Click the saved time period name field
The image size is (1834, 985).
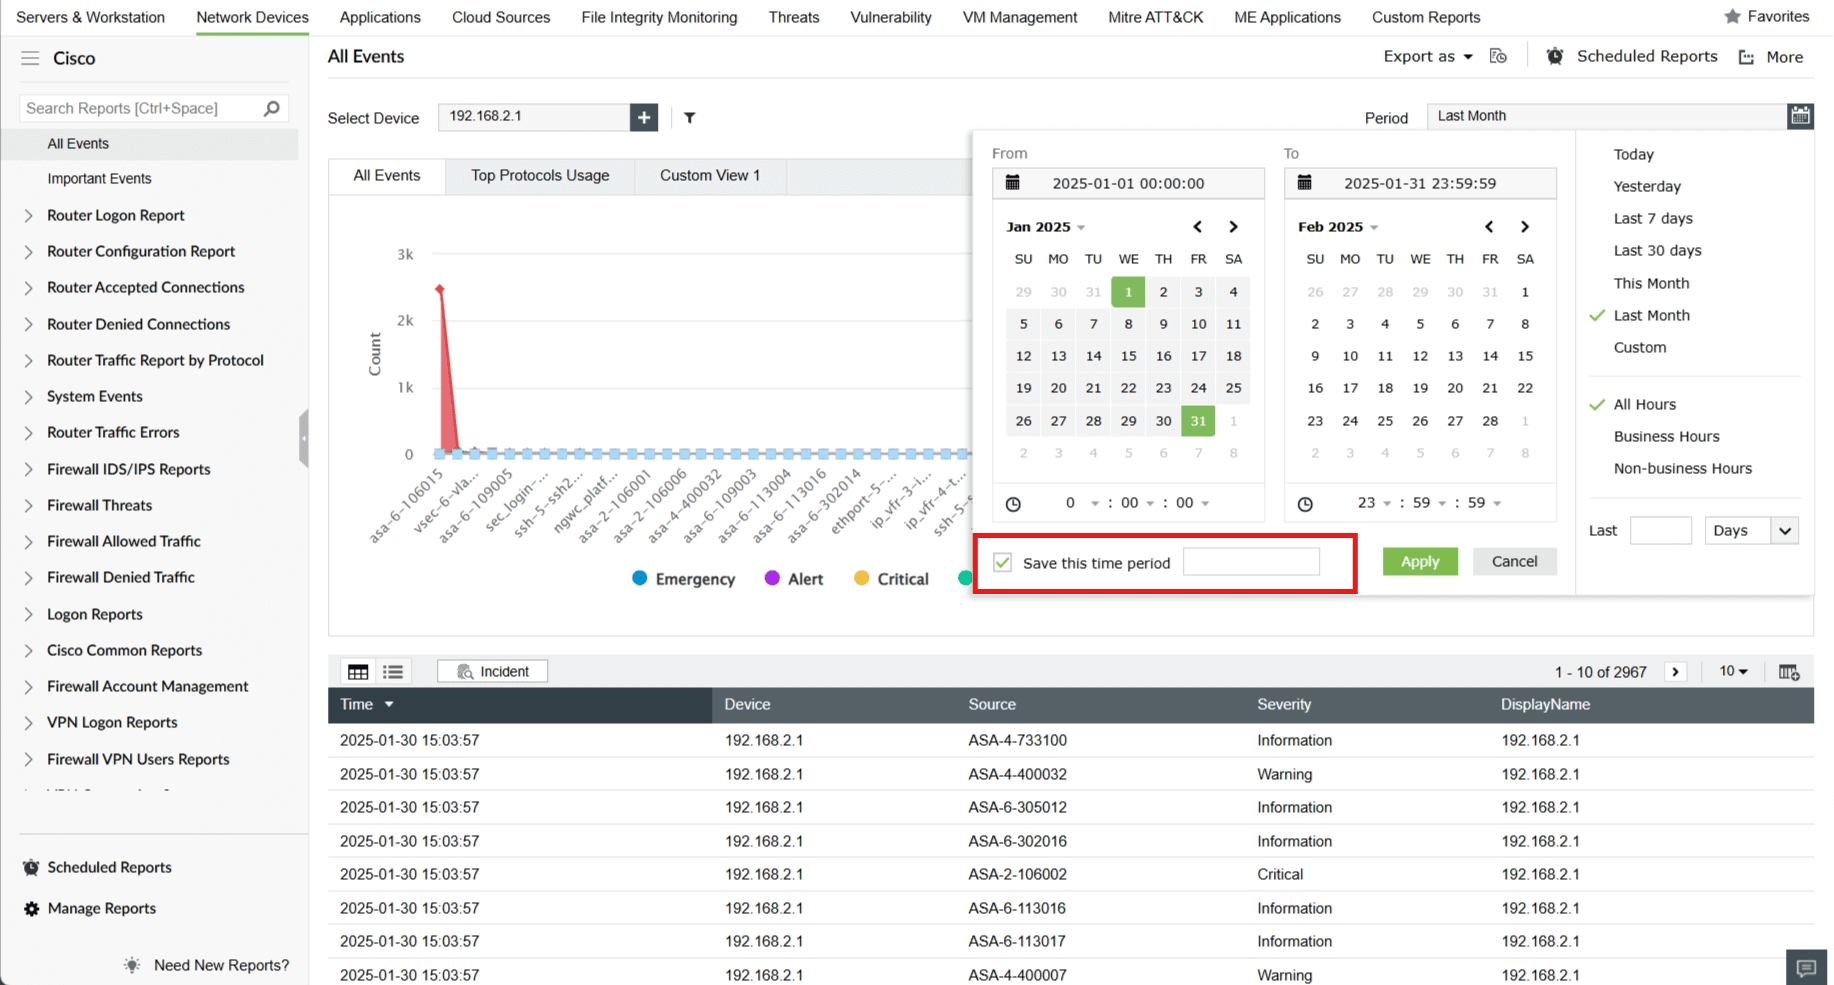point(1251,562)
